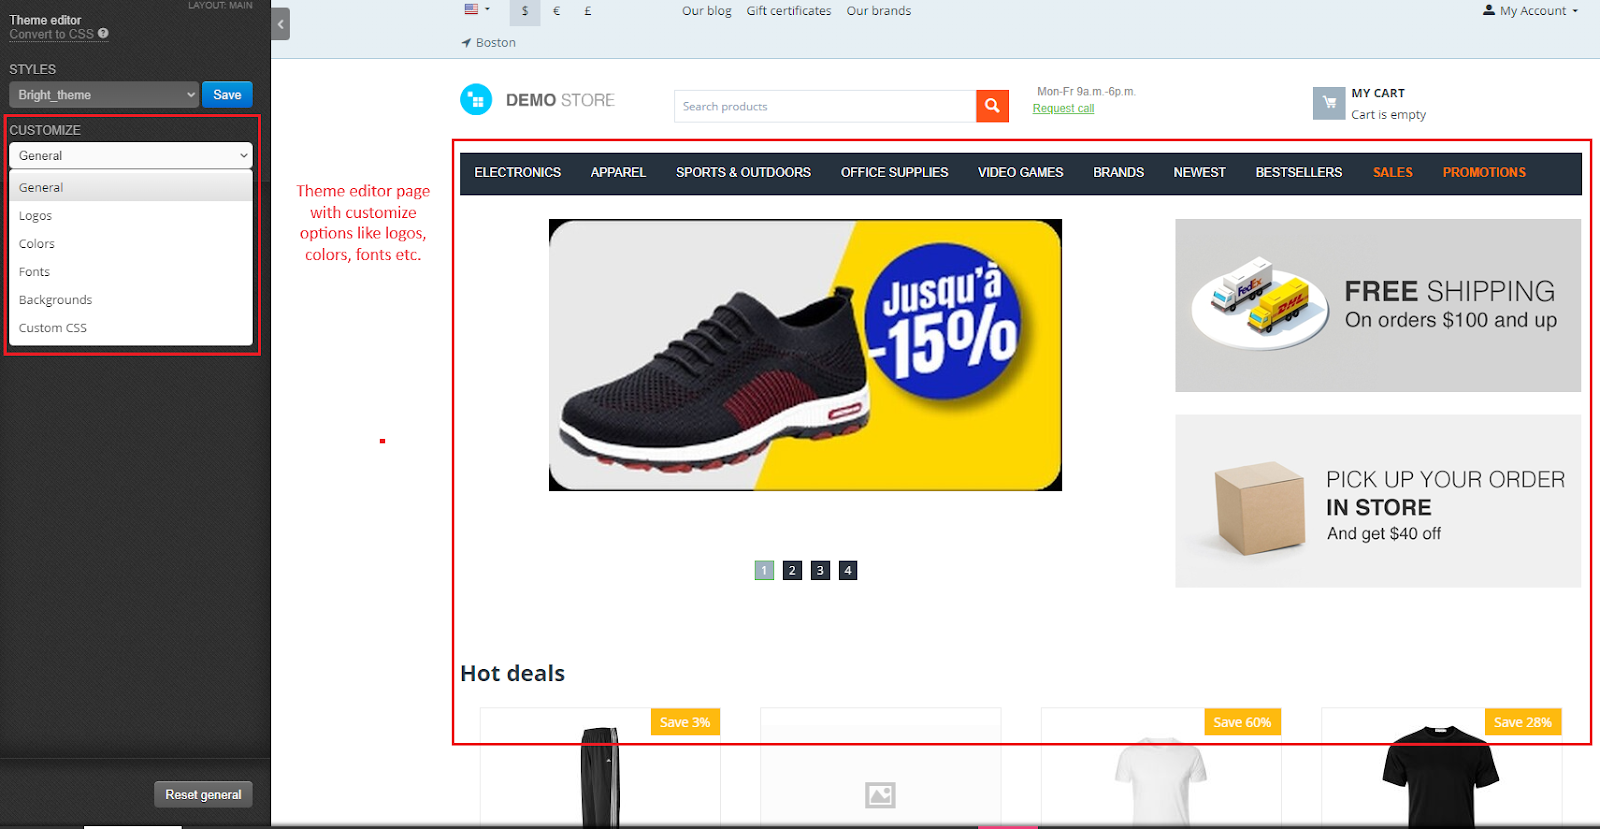This screenshot has width=1600, height=829.
Task: Open Gift certificates link
Action: click(x=789, y=11)
